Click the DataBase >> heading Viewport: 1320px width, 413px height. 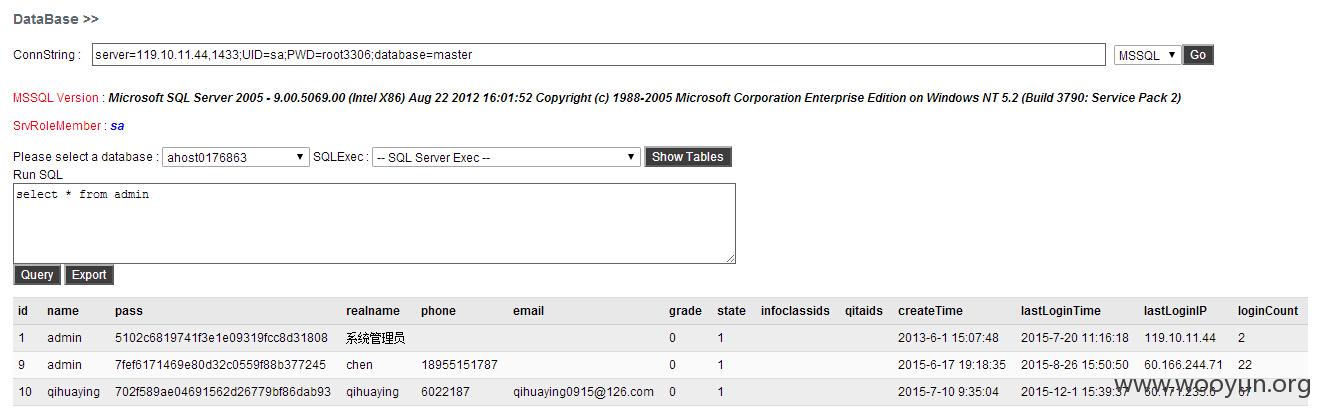click(x=56, y=19)
